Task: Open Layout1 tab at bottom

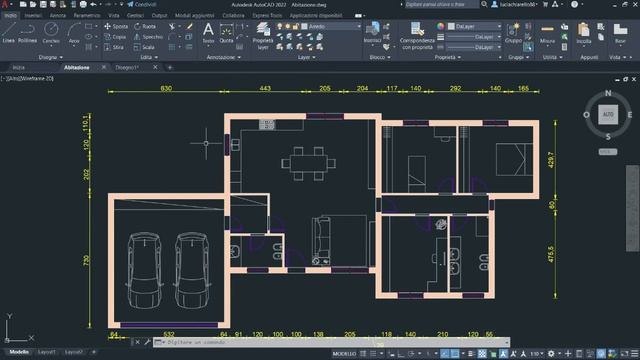Action: tap(47, 352)
